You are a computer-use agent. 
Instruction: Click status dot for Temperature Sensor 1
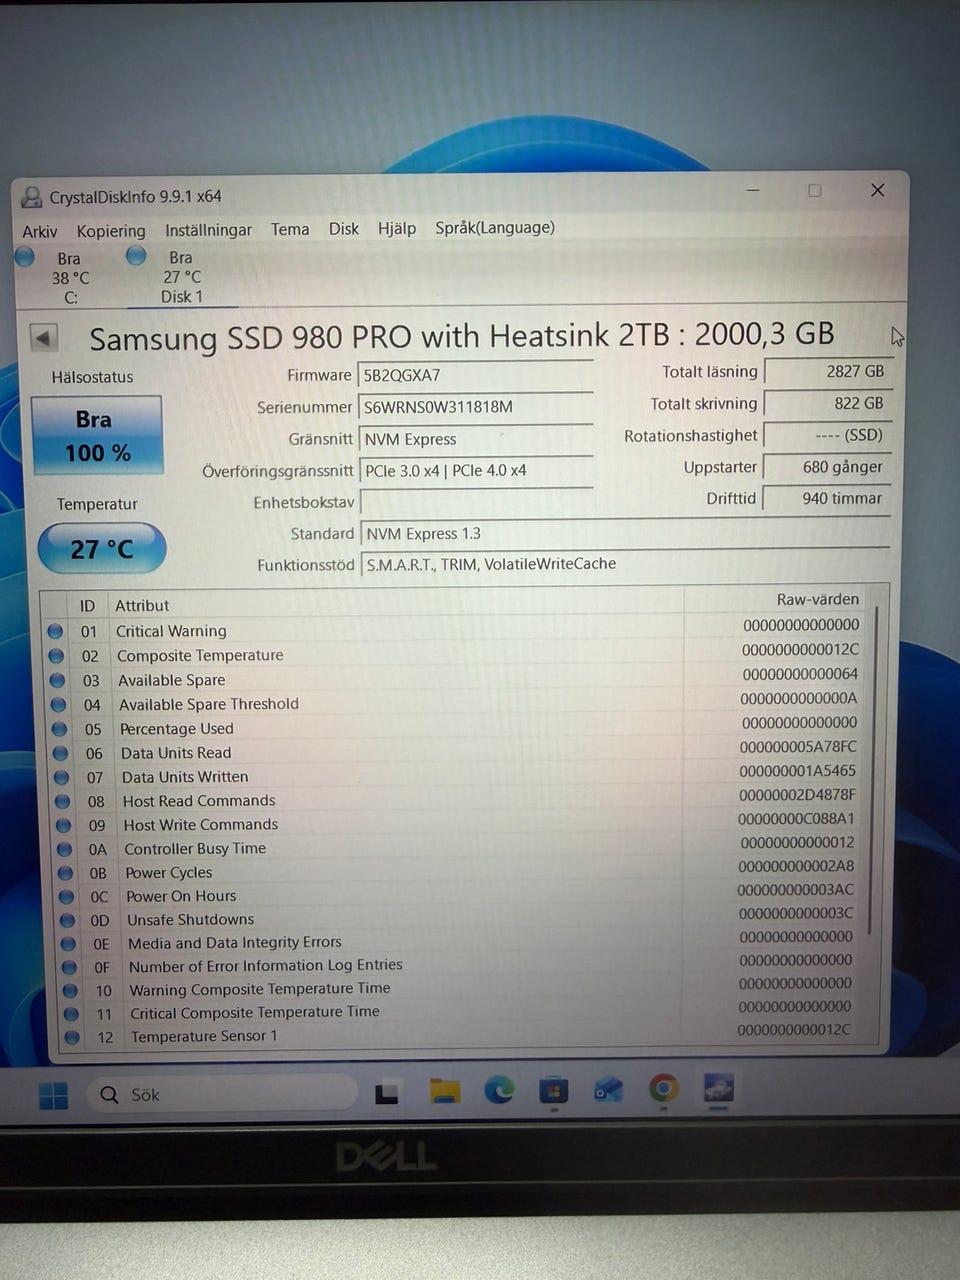[71, 1037]
